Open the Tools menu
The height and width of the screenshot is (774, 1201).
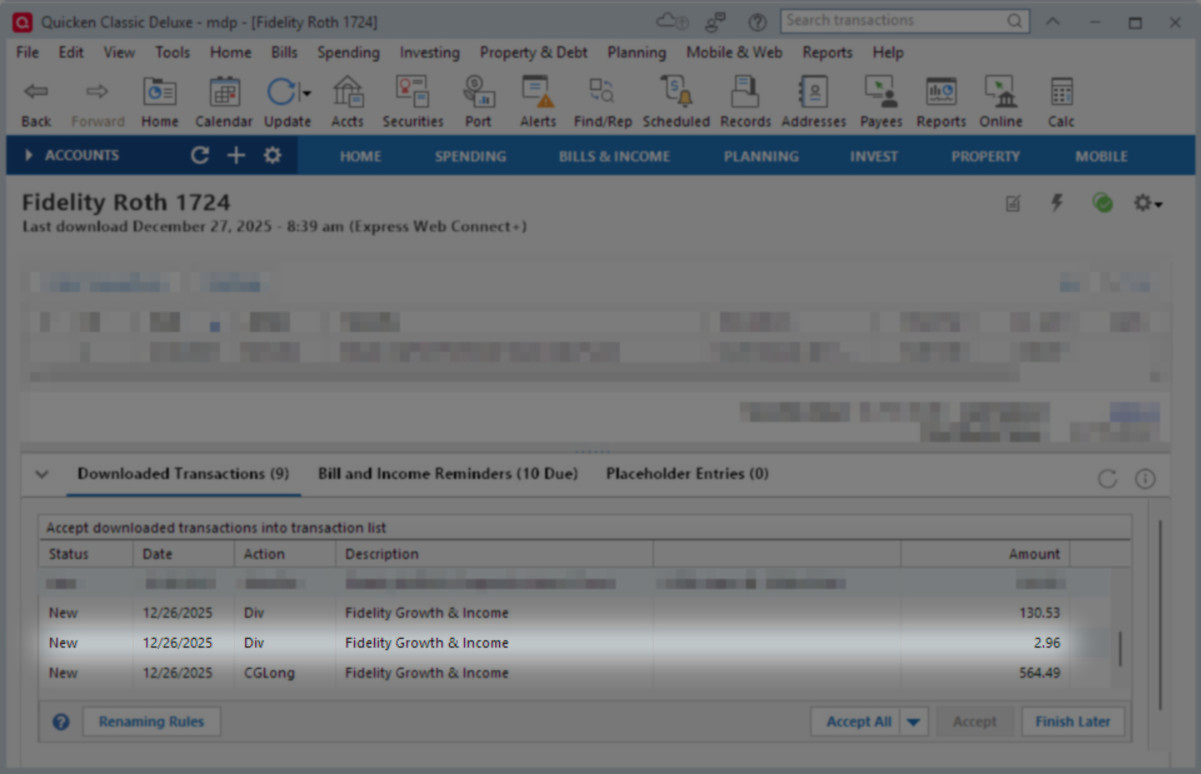[x=172, y=52]
